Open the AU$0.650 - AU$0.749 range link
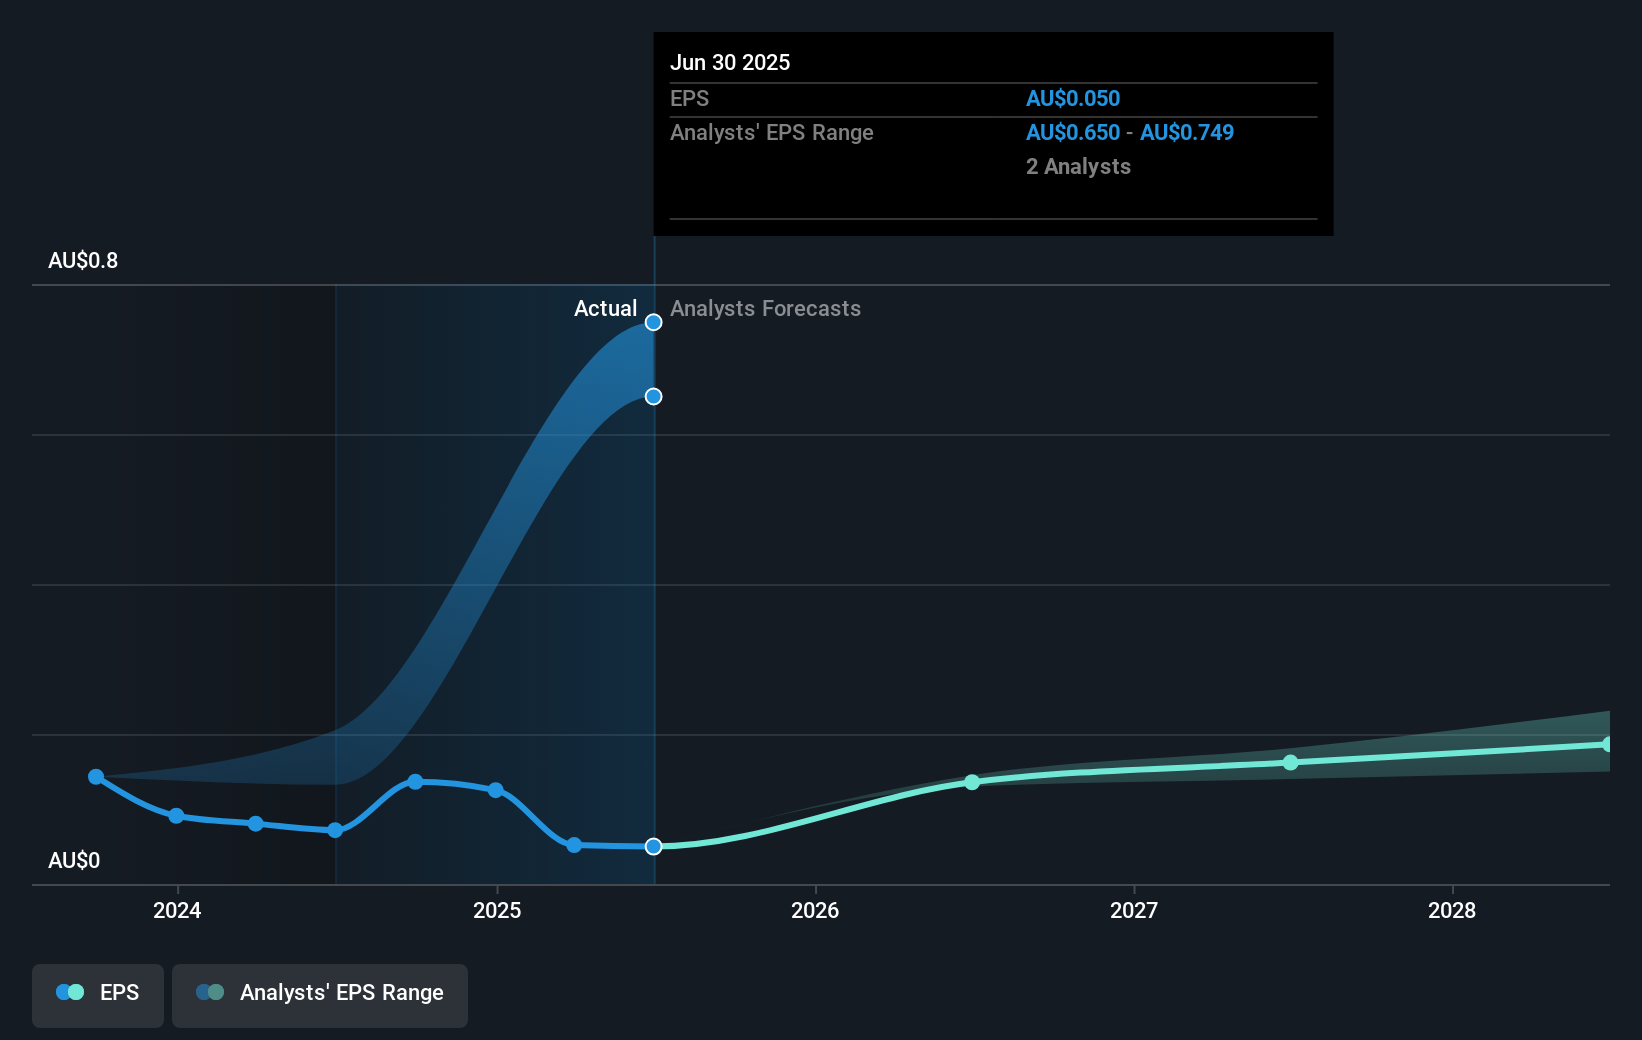This screenshot has height=1040, width=1642. point(1130,132)
